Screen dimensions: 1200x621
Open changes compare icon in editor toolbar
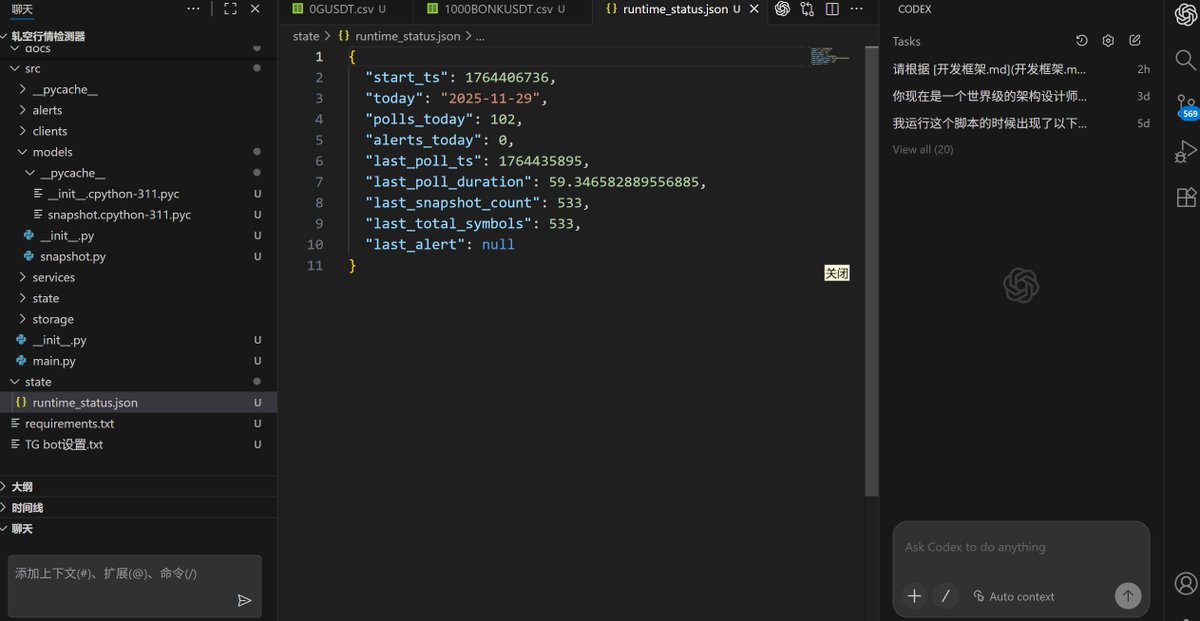(808, 9)
